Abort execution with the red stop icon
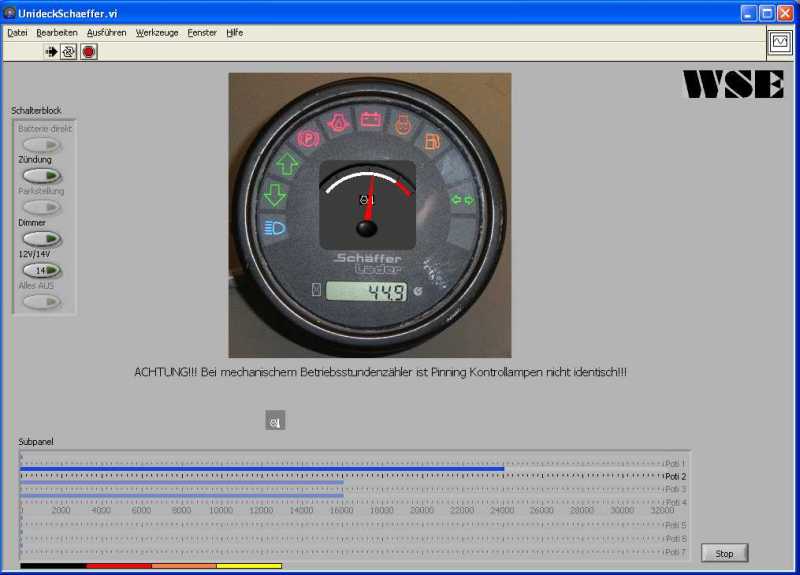The image size is (800, 575). pyautogui.click(x=89, y=52)
